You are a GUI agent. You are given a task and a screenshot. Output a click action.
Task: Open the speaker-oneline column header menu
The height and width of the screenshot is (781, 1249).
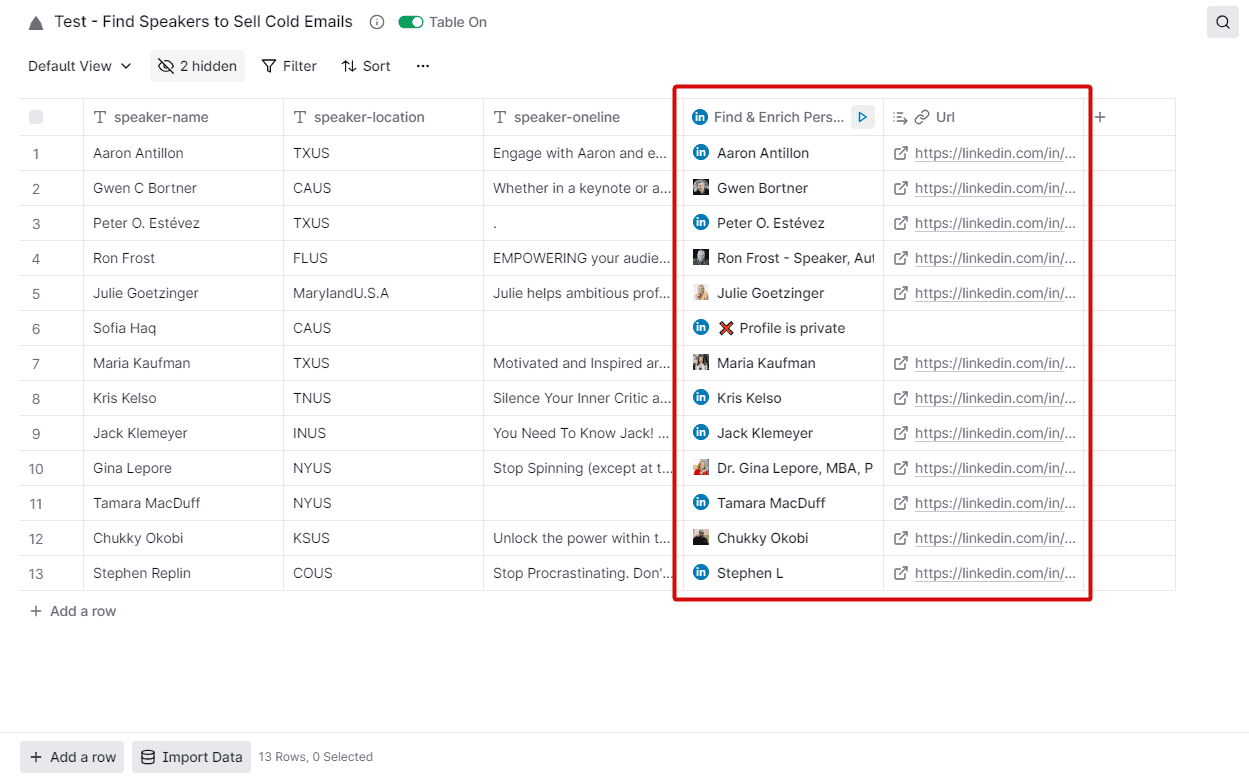[x=583, y=117]
